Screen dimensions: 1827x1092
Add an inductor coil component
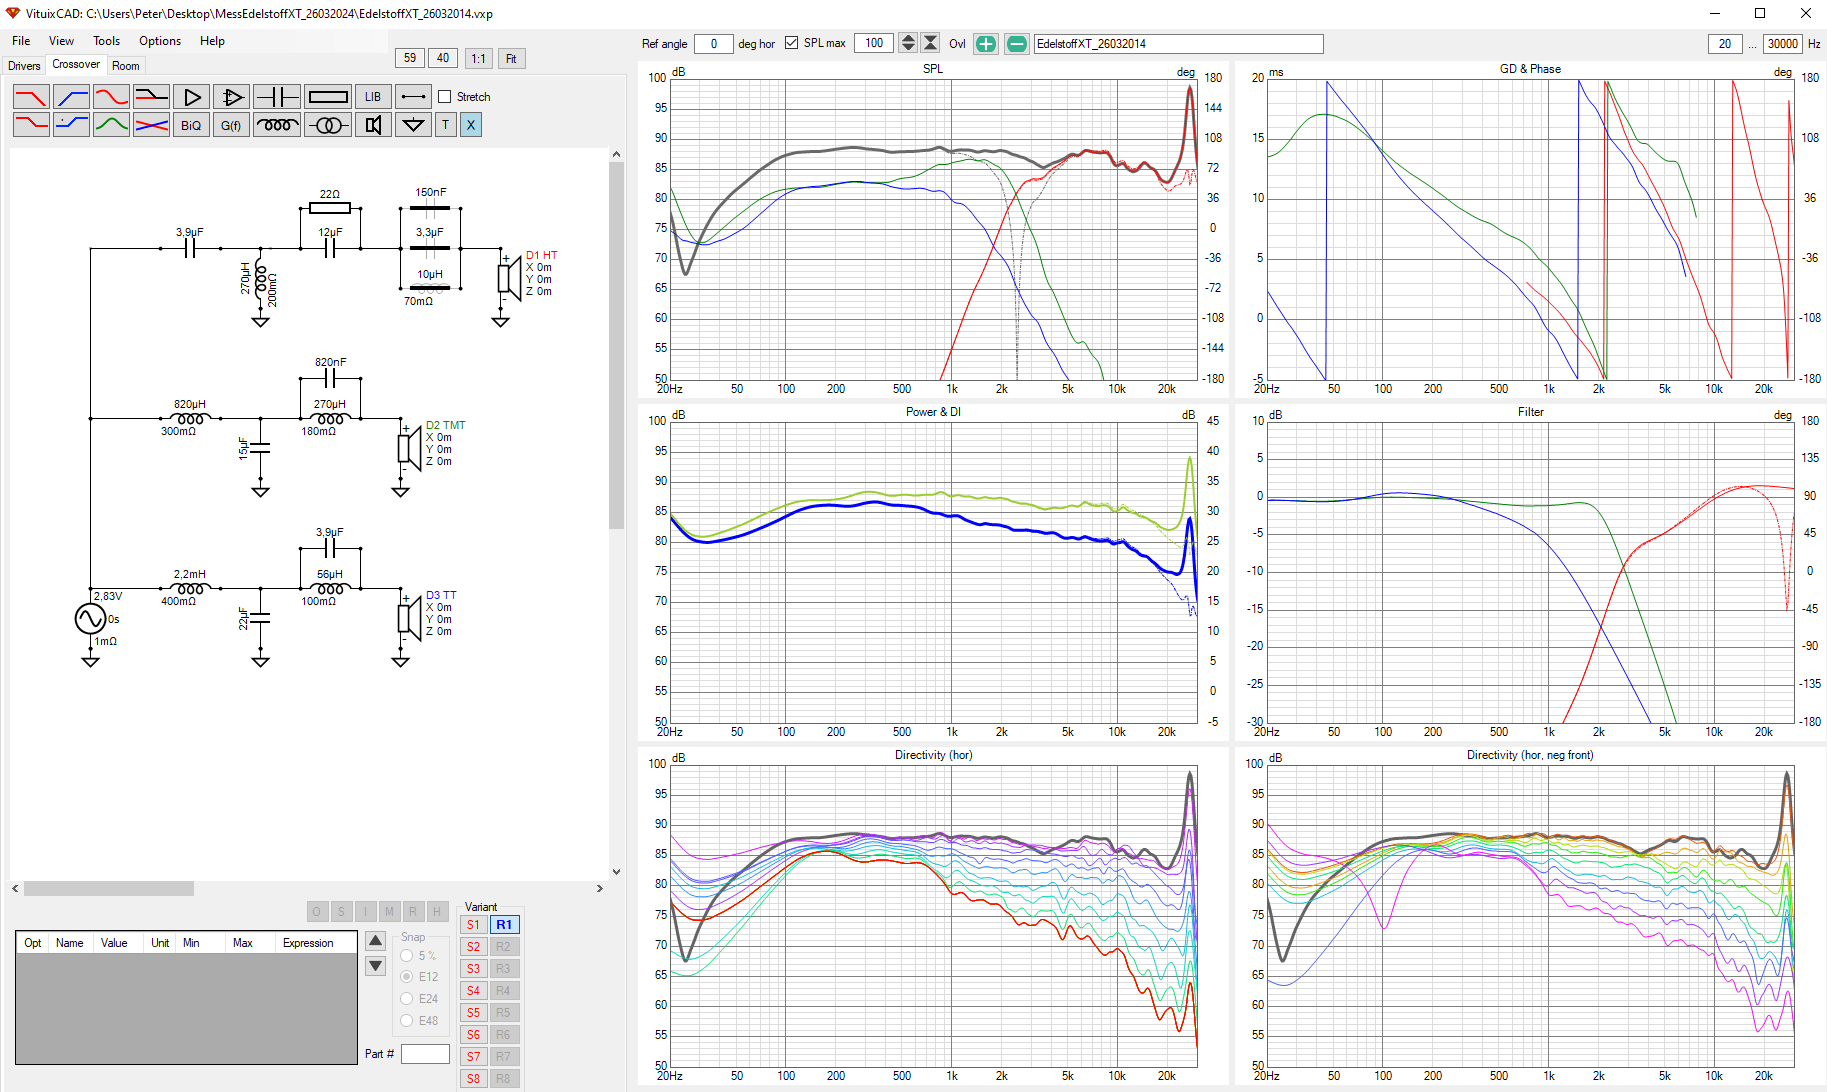[x=277, y=125]
